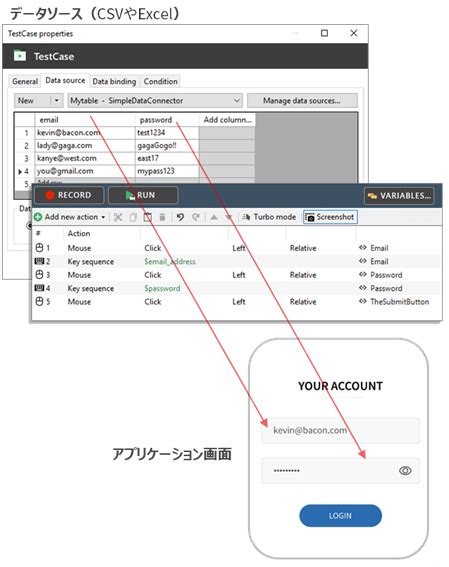Toggle password visibility eye icon
This screenshot has width=449, height=567.
tap(405, 470)
